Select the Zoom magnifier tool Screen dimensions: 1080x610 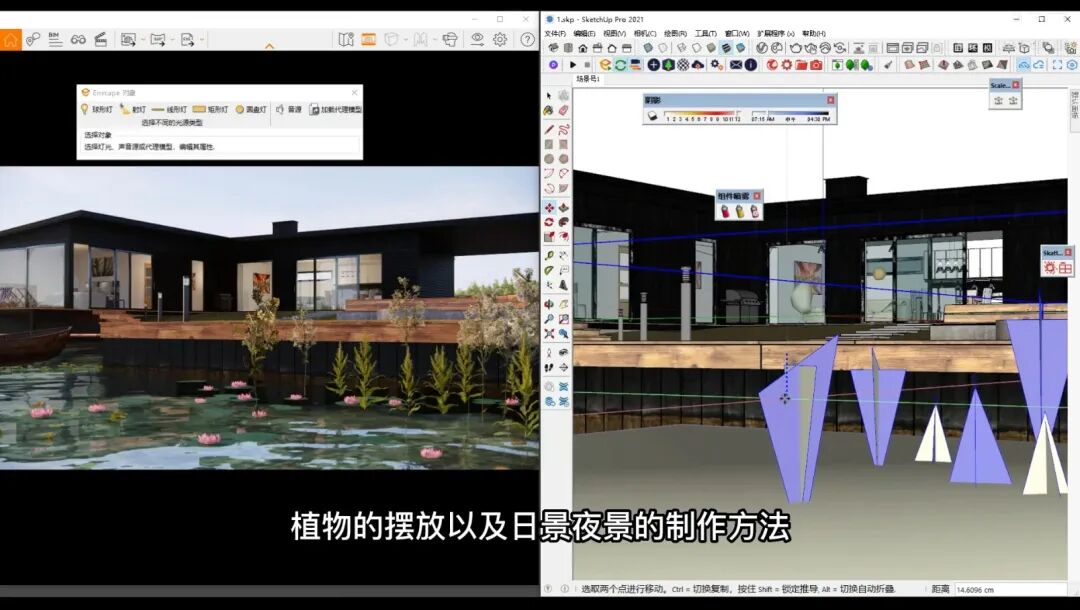[x=549, y=319]
